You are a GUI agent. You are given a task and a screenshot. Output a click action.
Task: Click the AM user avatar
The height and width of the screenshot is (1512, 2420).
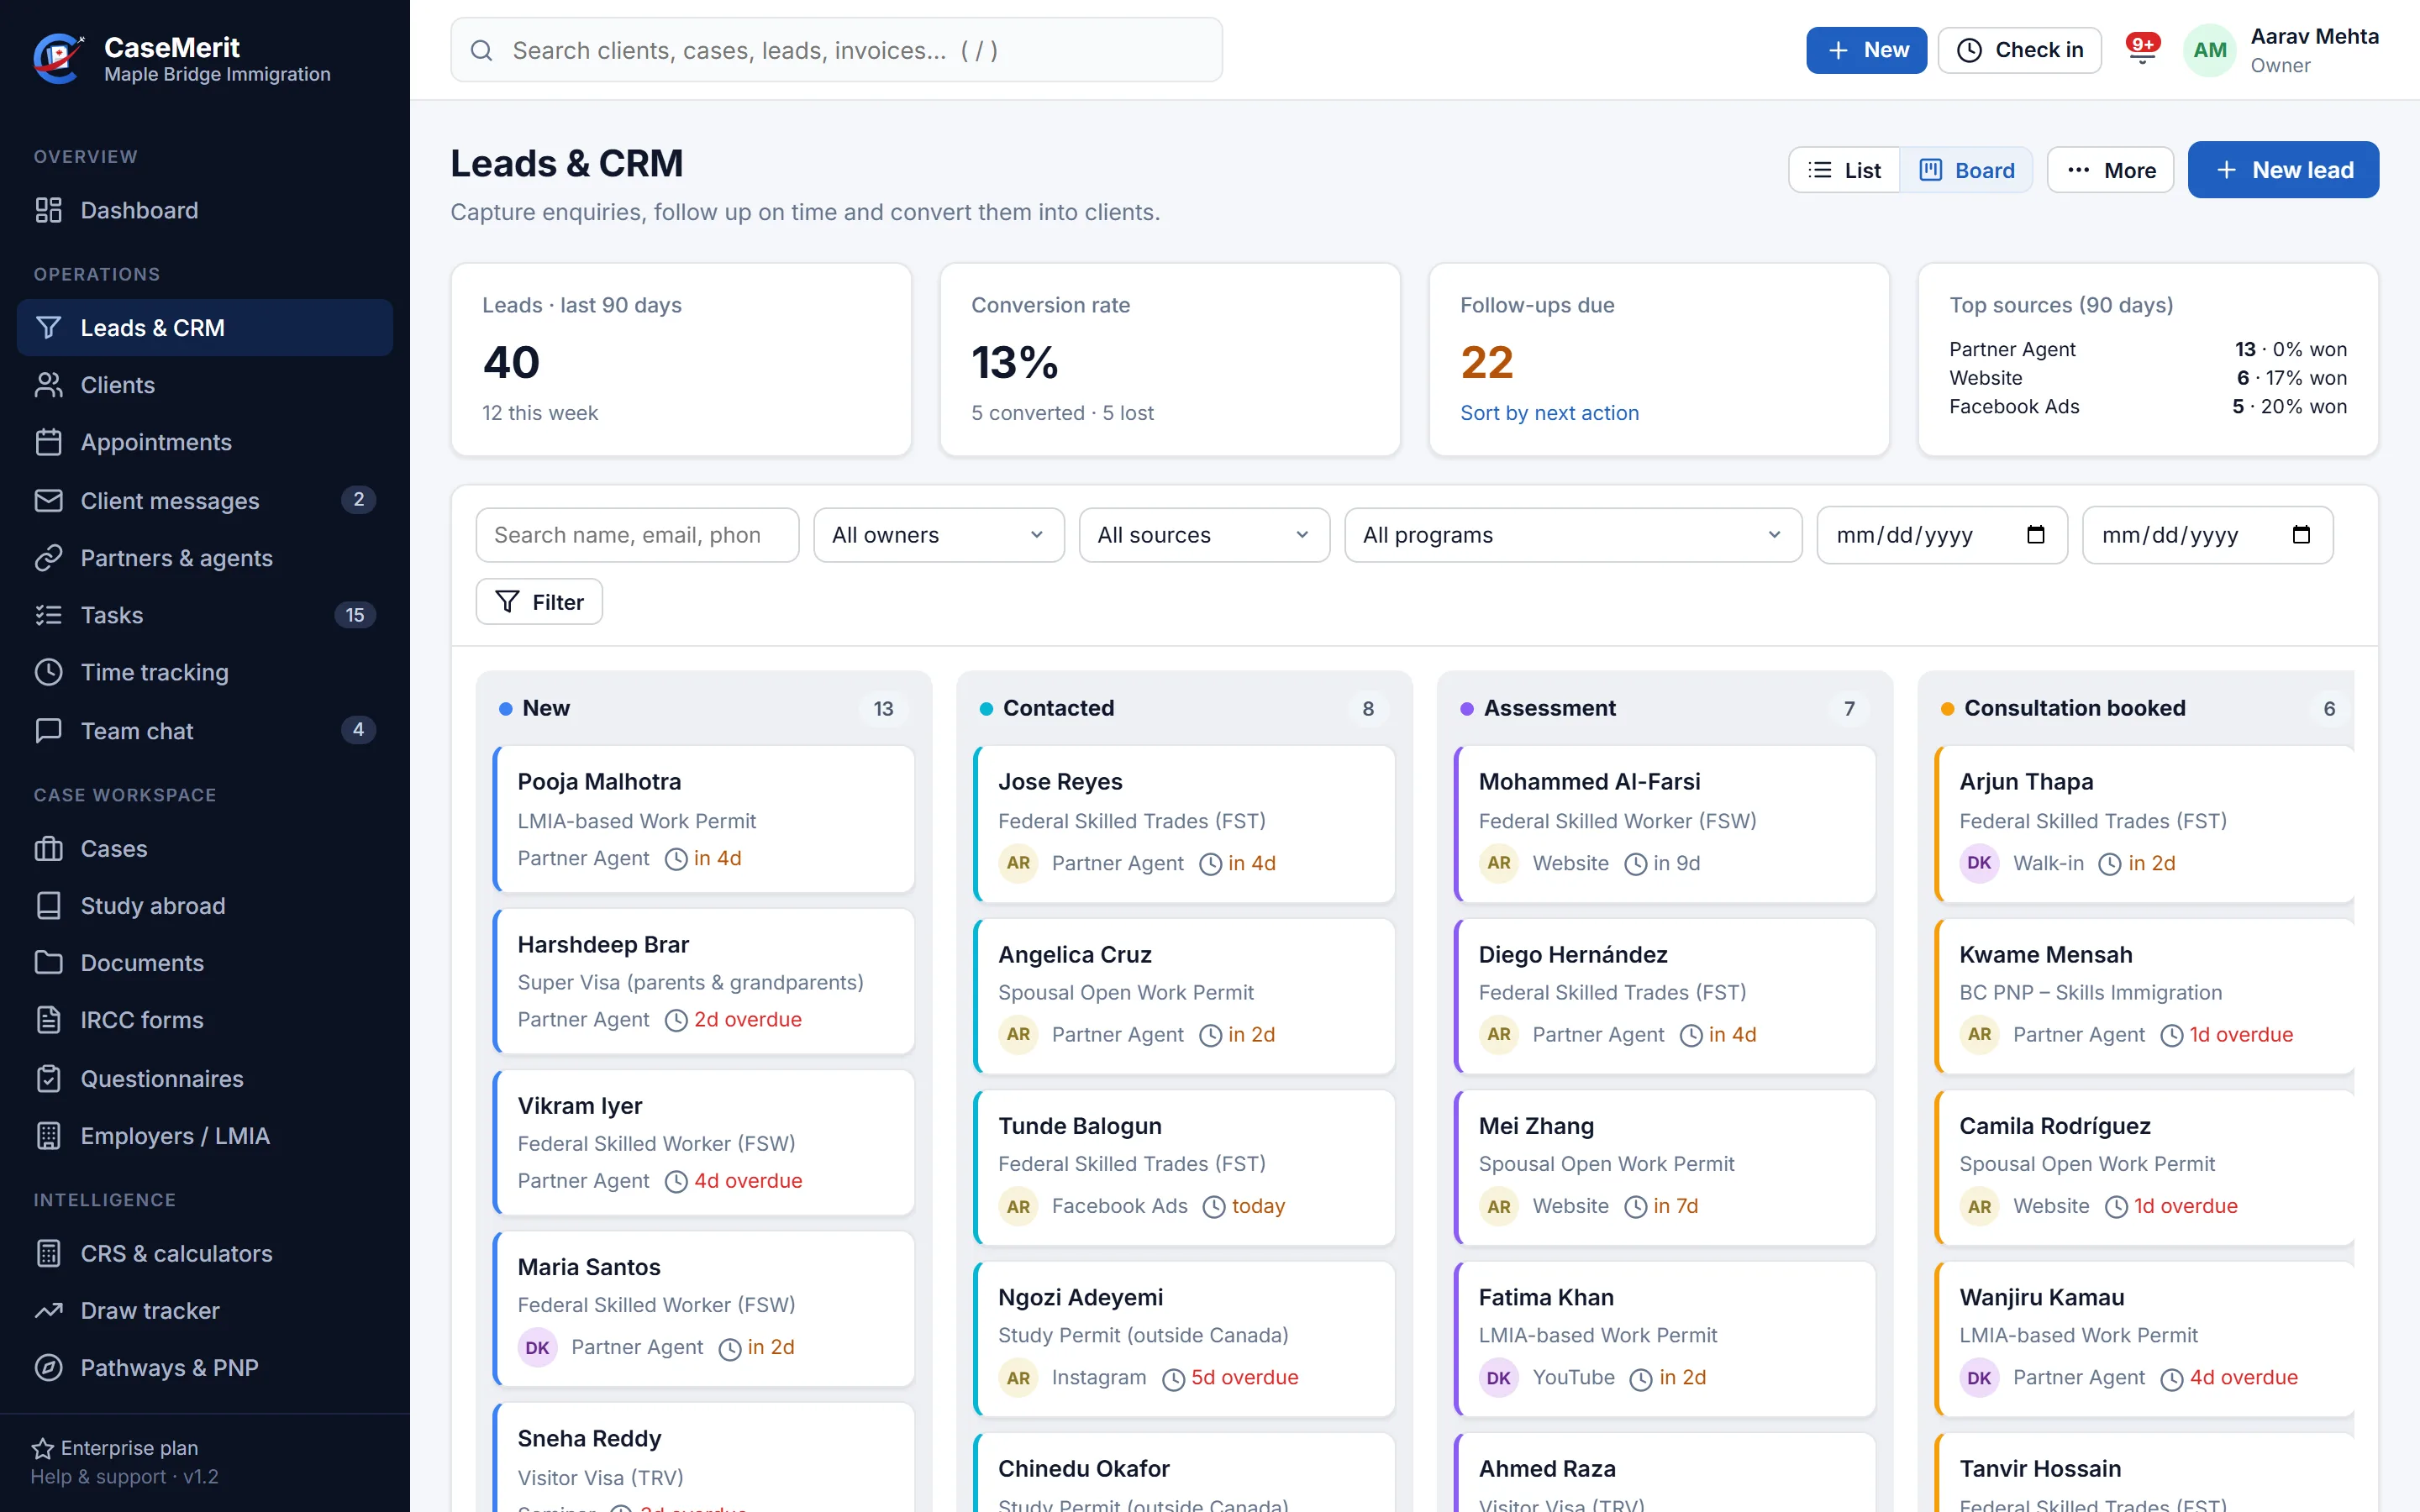pos(2209,50)
